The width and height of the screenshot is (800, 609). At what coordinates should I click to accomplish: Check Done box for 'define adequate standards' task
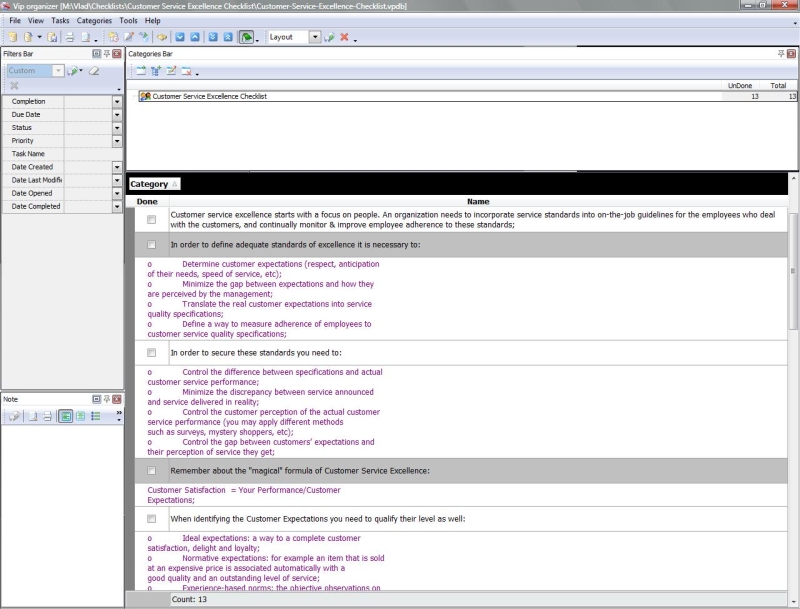click(152, 244)
